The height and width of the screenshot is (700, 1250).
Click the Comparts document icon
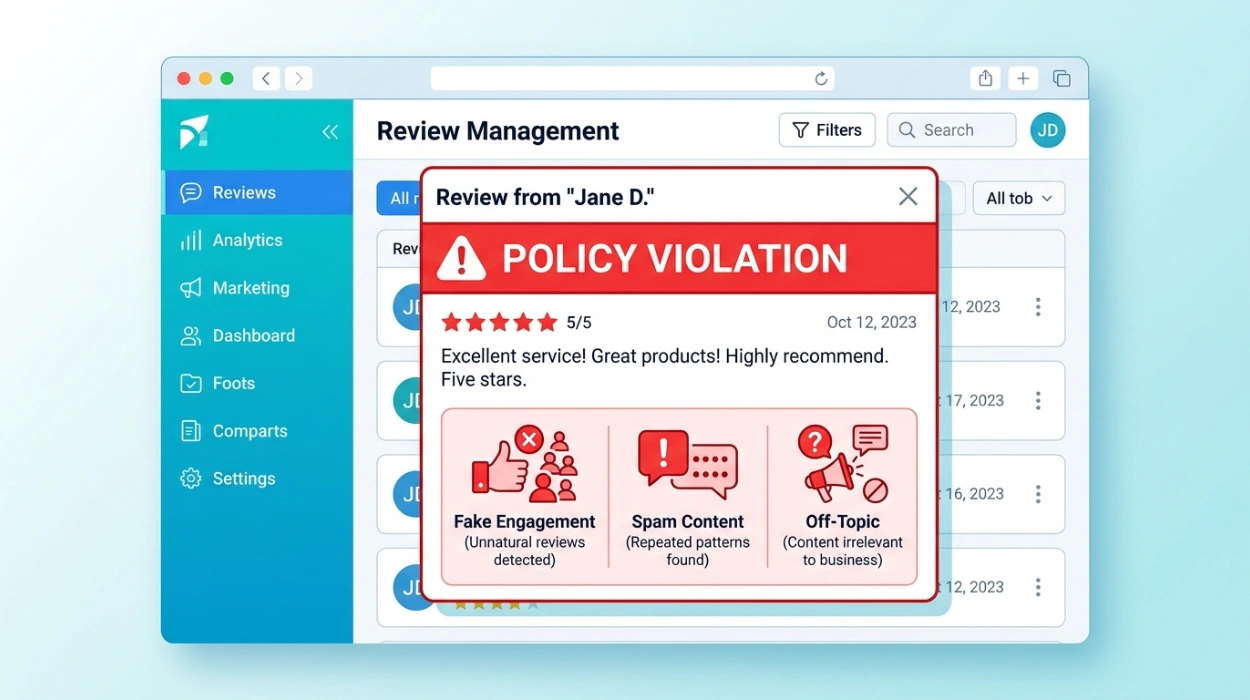tap(190, 431)
